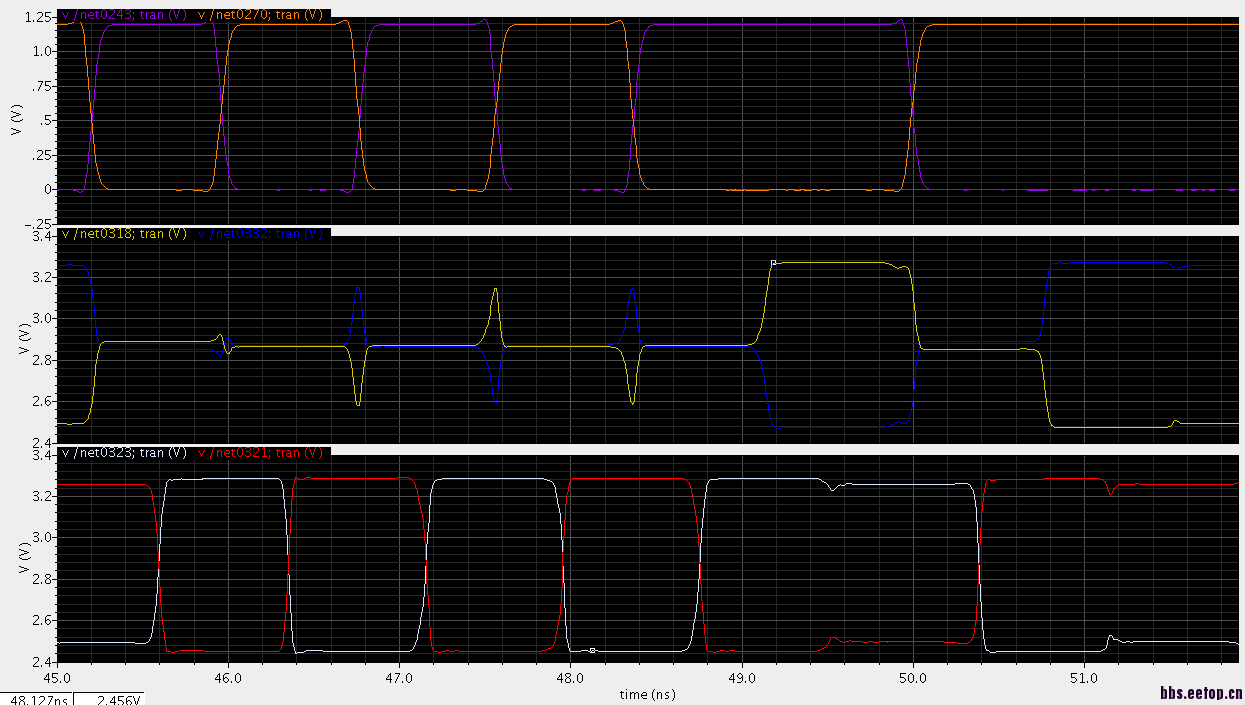Open the bbs.eetop.cn watermark link
1245x705 pixels.
click(x=1201, y=692)
